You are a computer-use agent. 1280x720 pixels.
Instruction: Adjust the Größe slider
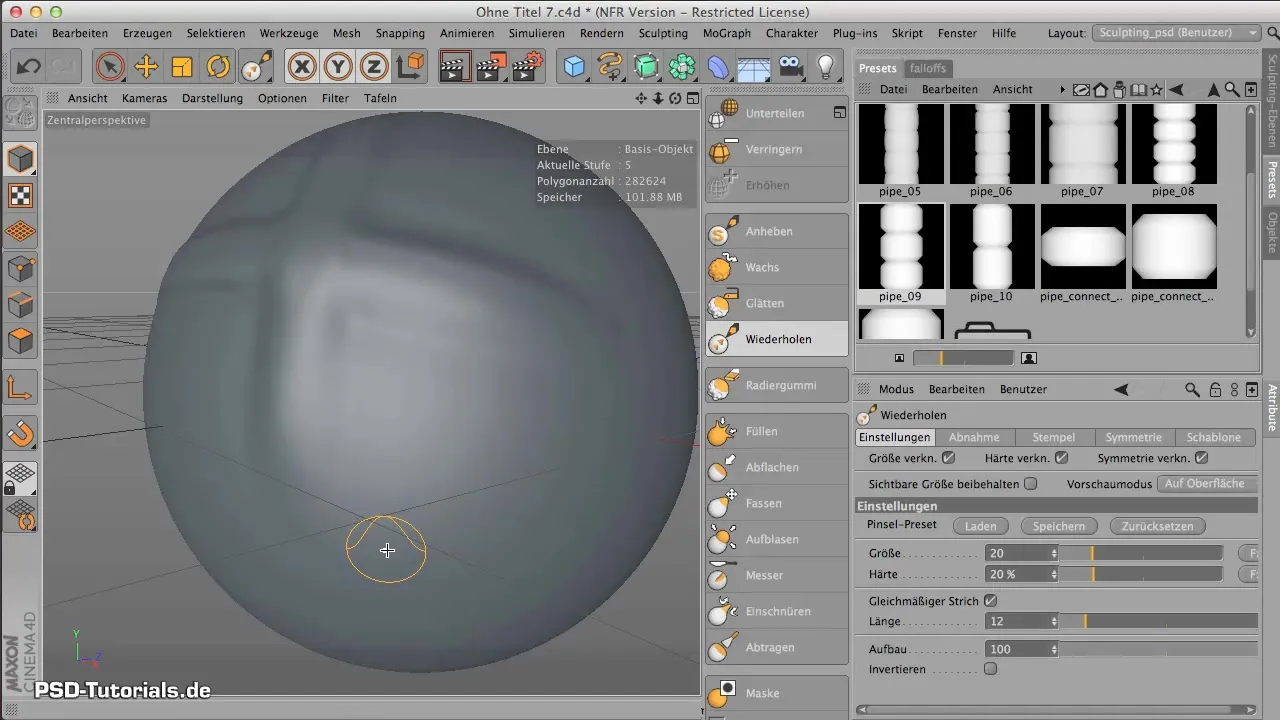pyautogui.click(x=1140, y=553)
